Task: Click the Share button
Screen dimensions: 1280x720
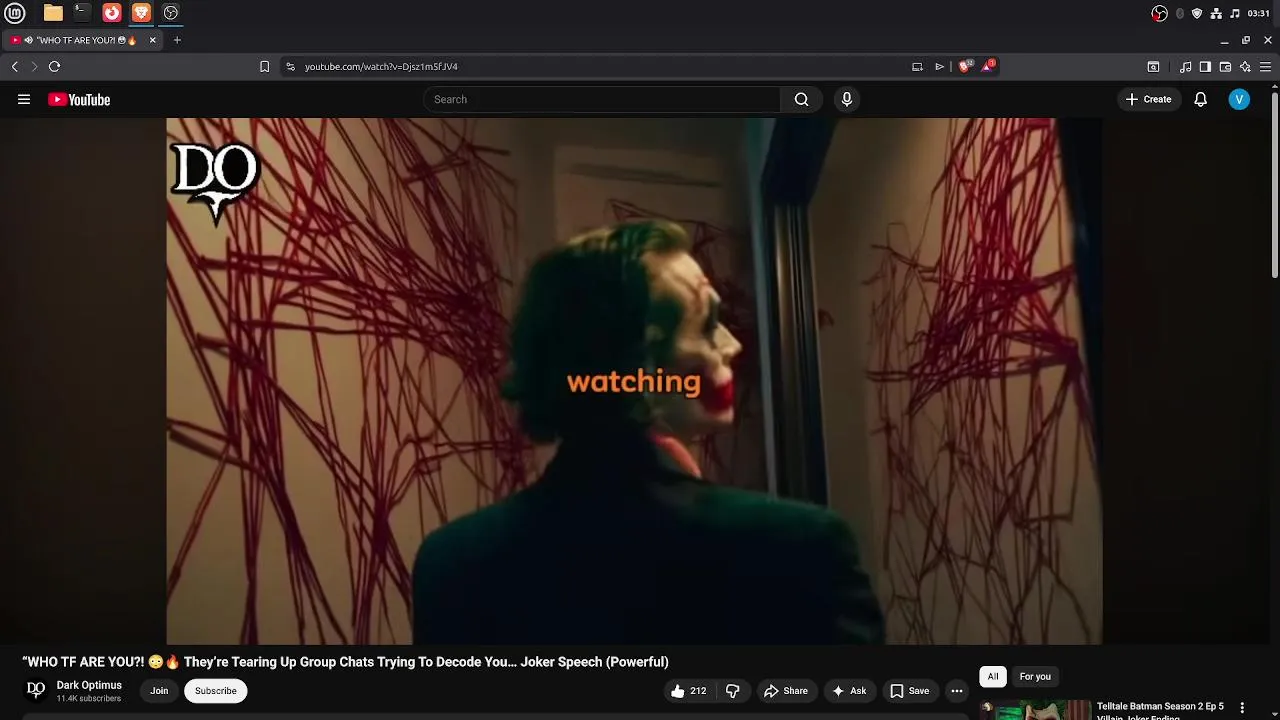Action: (786, 691)
